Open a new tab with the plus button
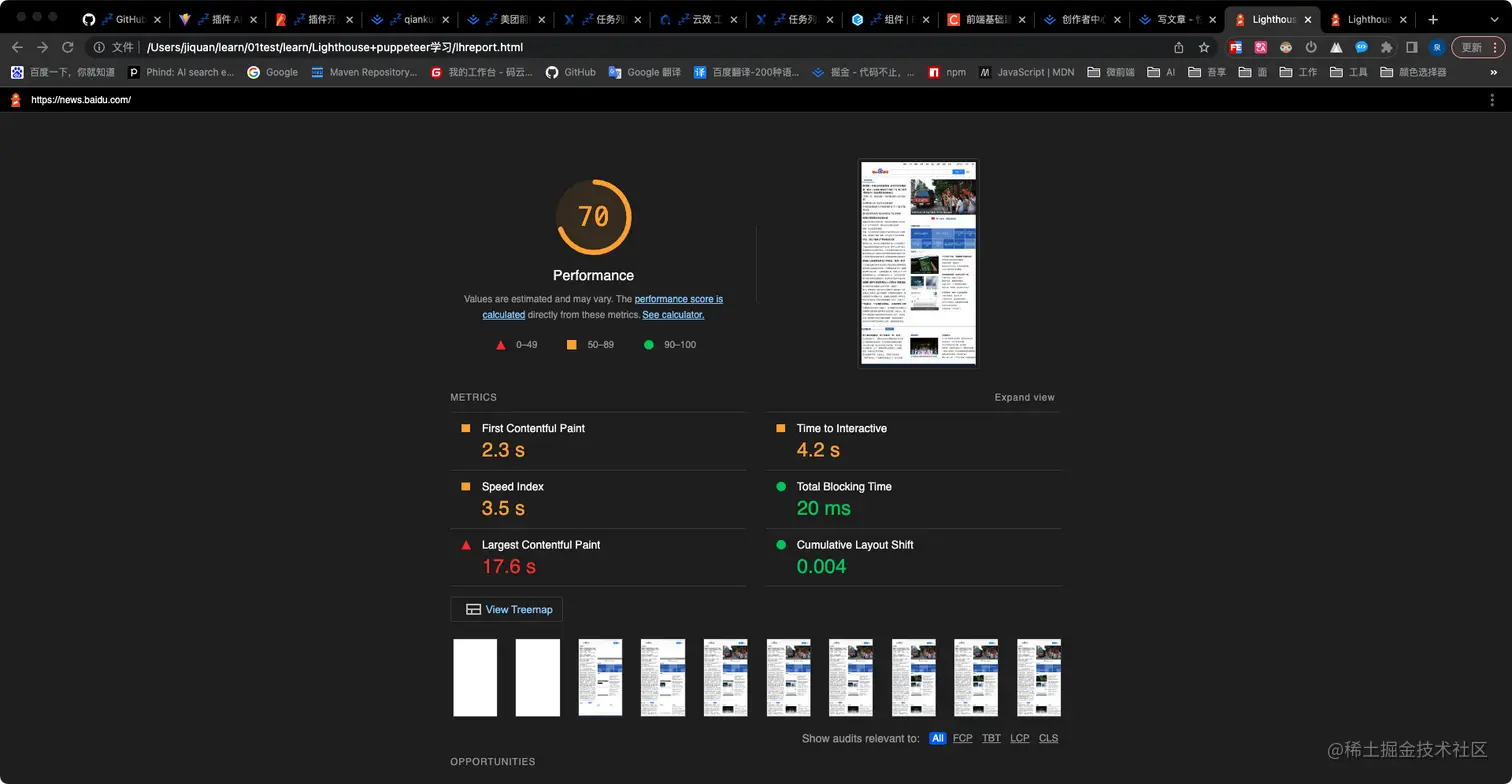1512x784 pixels. [1433, 19]
